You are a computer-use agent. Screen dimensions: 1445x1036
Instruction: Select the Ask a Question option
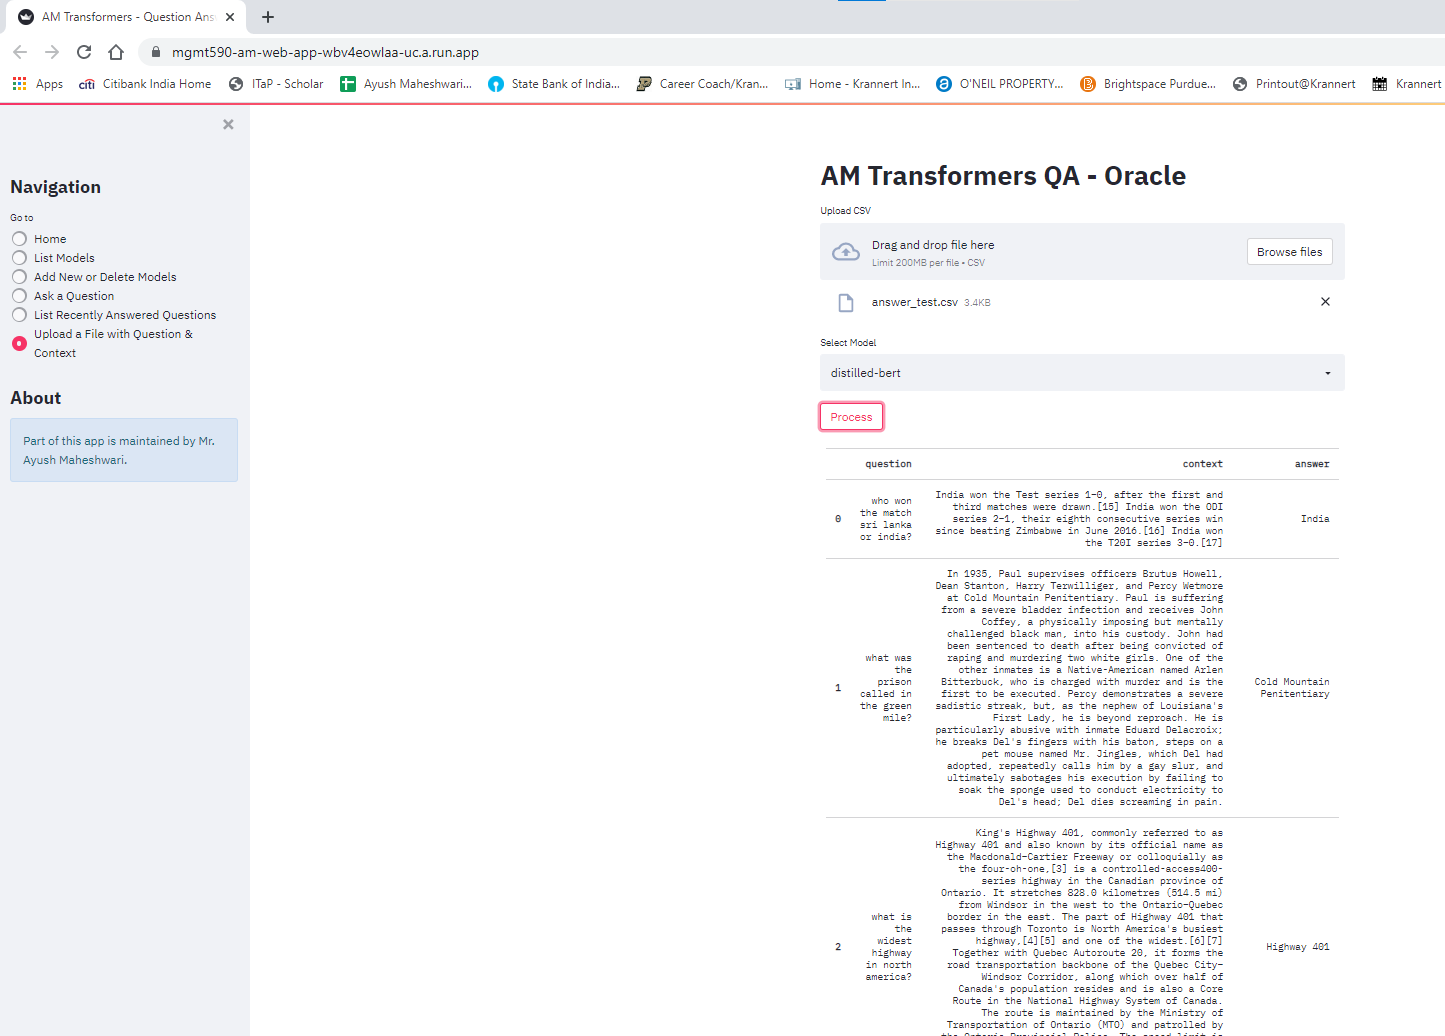tap(18, 295)
